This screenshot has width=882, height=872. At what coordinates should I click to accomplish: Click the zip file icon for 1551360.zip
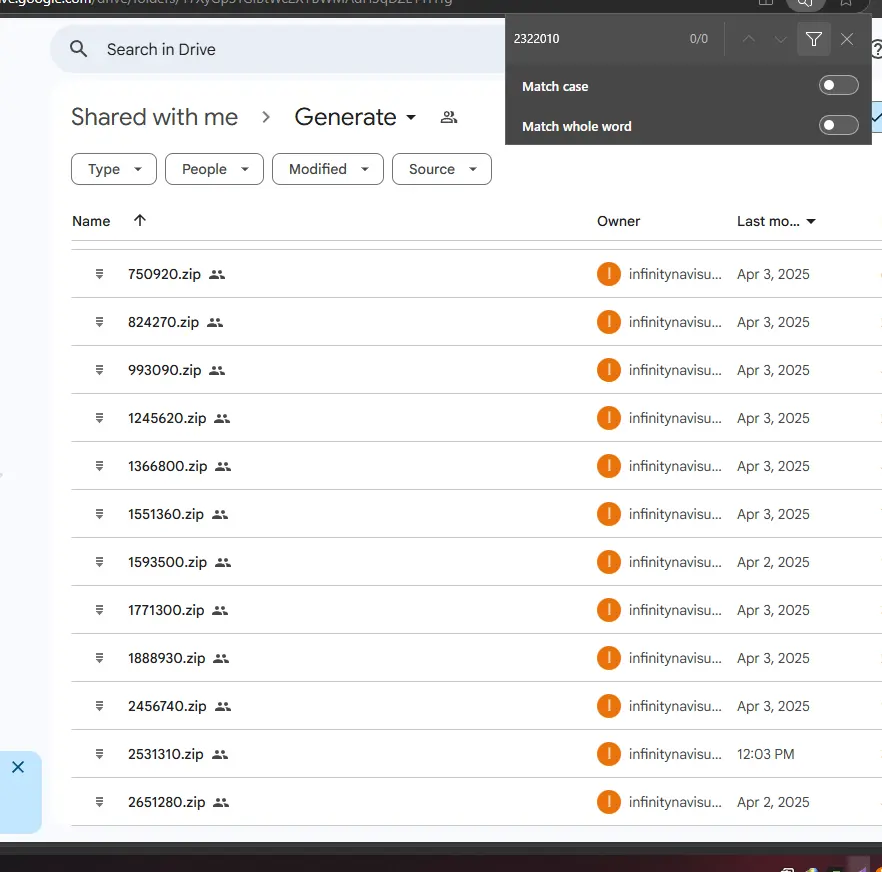tap(100, 514)
